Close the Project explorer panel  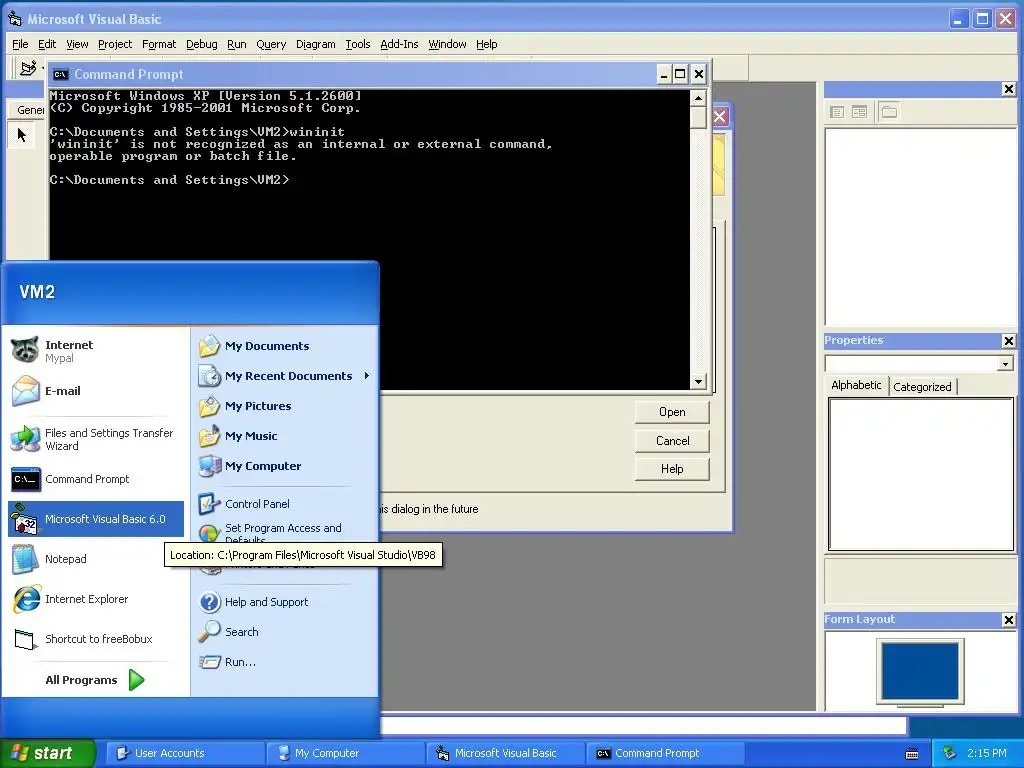point(1008,89)
